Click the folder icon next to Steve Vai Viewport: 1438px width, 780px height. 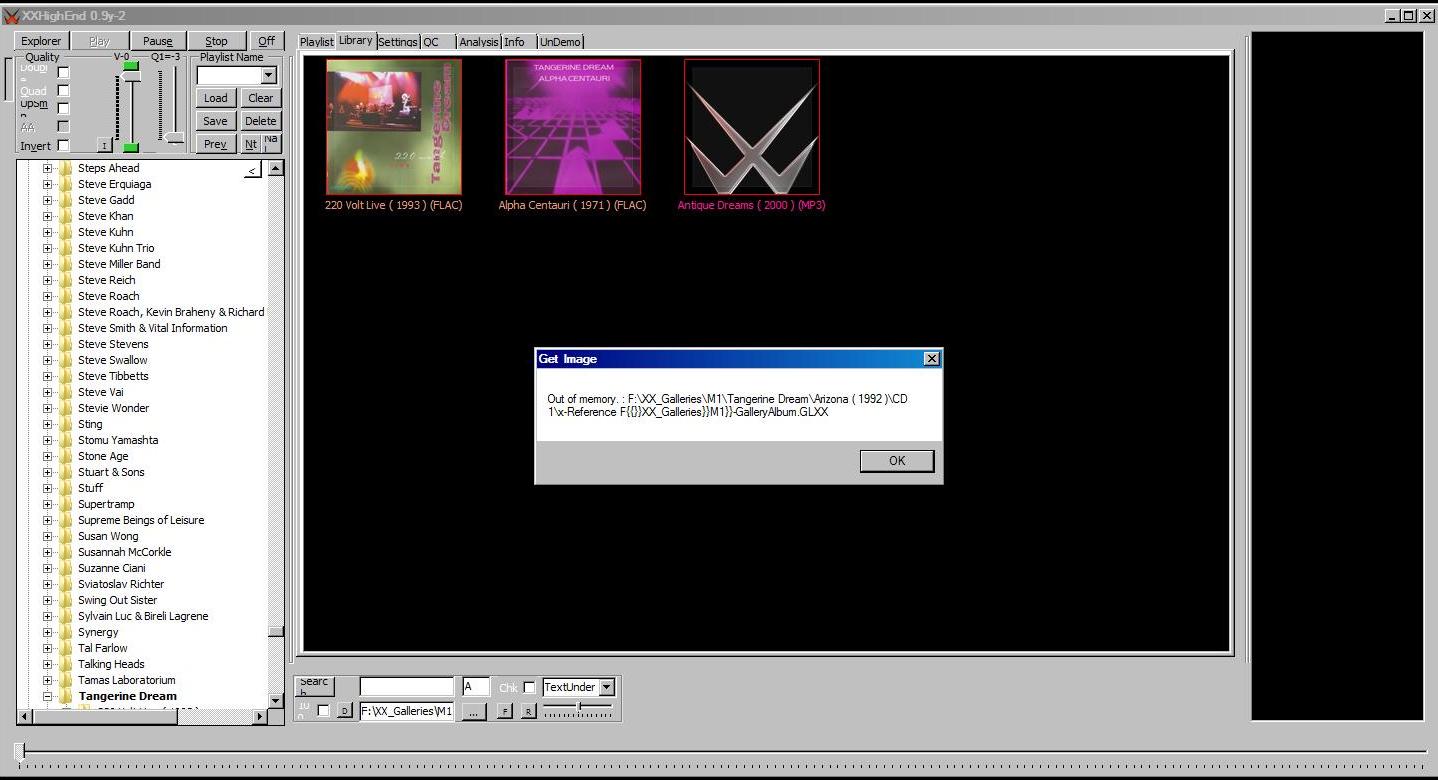[66, 392]
